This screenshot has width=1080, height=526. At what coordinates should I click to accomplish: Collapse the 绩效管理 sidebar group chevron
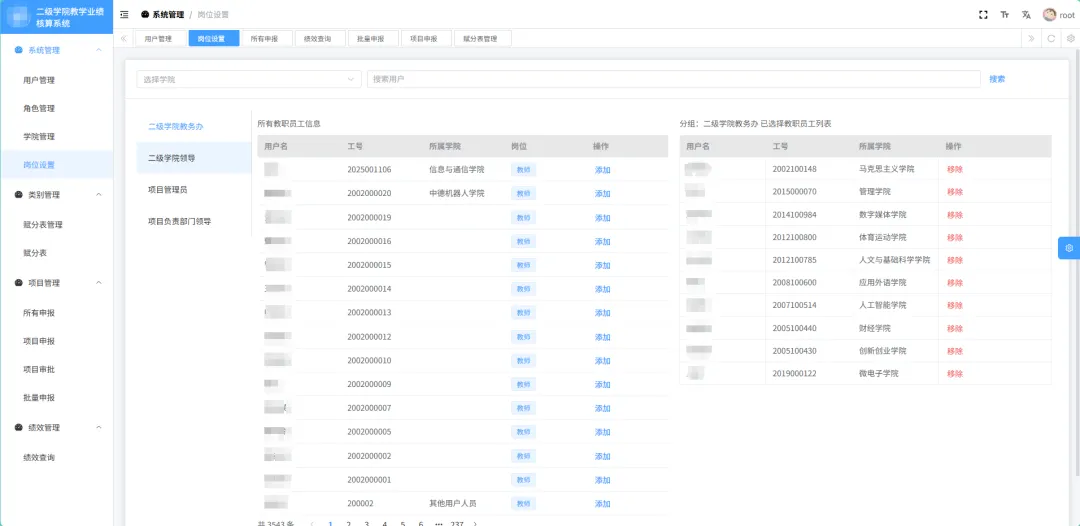[x=98, y=428]
